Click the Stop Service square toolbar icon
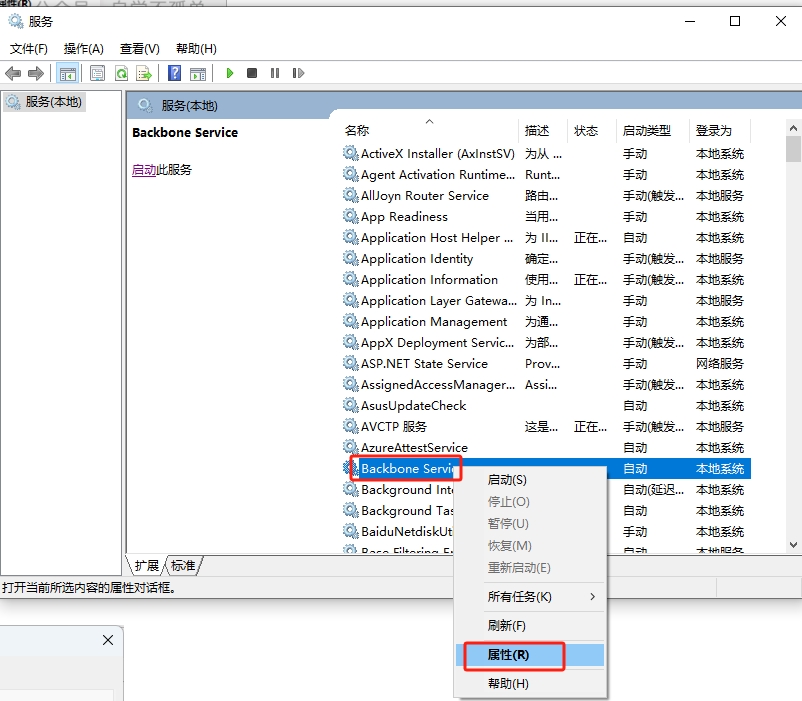 tap(252, 73)
